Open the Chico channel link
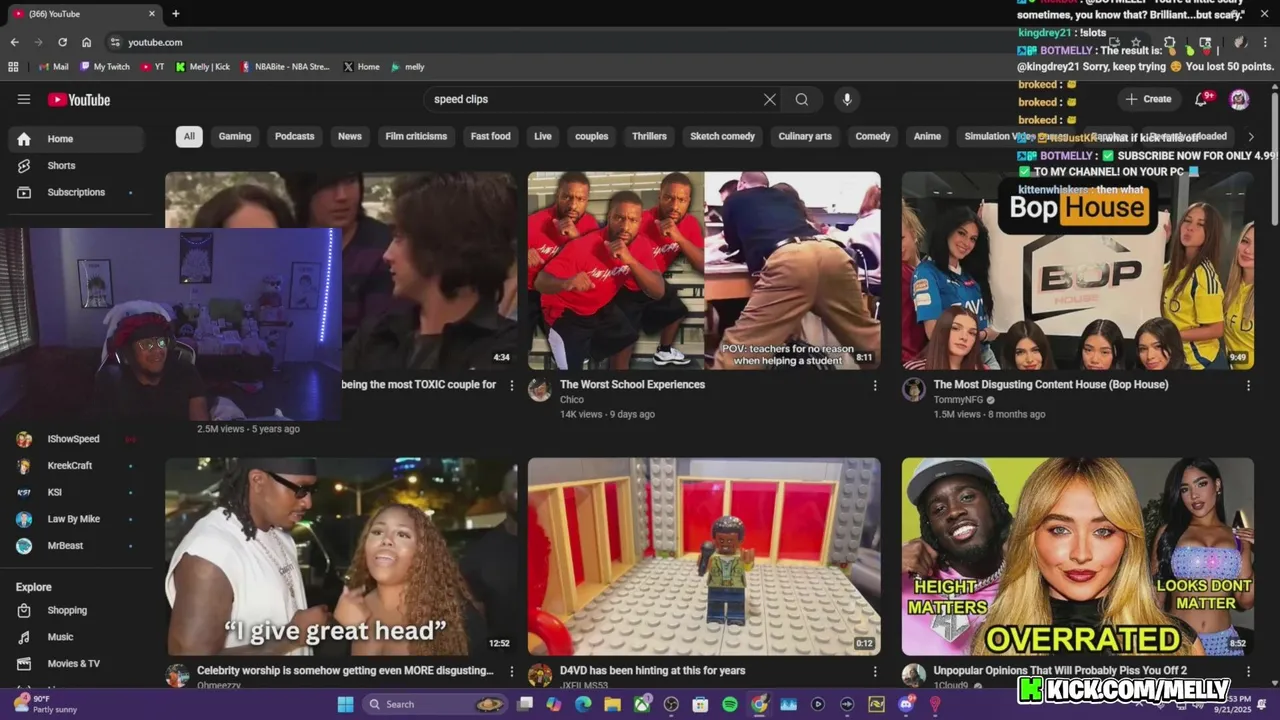Screen dimensions: 1280x720 (572, 400)
